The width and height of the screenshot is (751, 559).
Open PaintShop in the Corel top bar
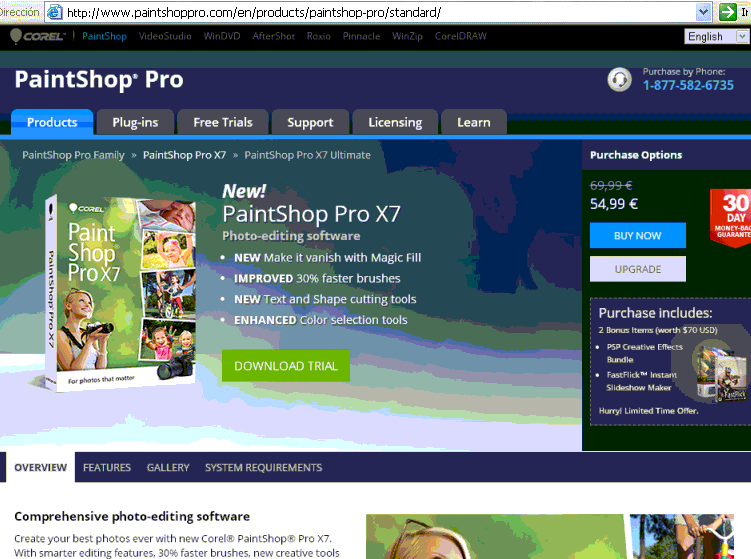tap(104, 36)
